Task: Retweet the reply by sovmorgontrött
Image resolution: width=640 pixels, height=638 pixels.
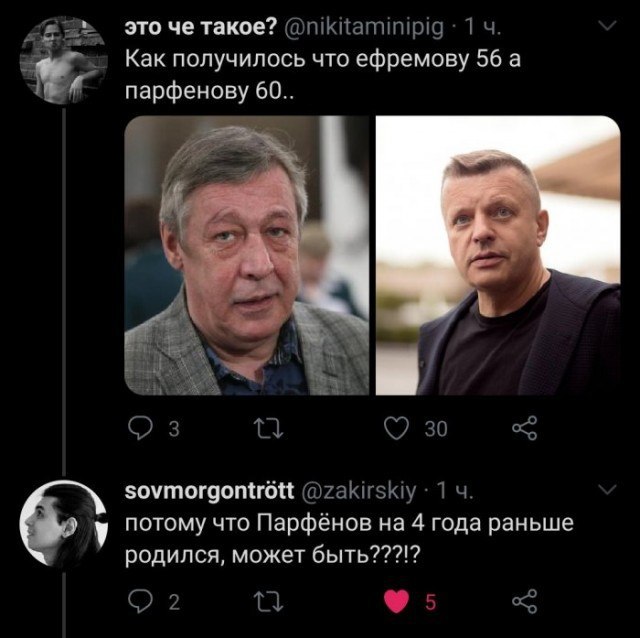Action: [x=268, y=602]
